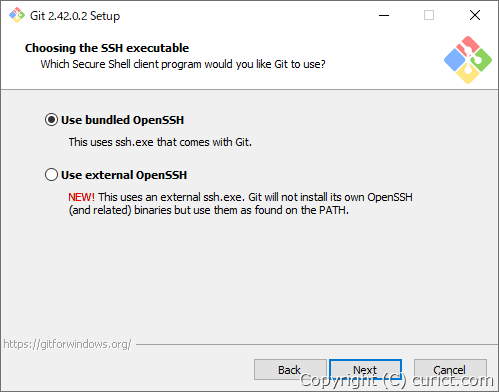Click the large Git logo in header
Screen dimensions: 499x392
tap(468, 60)
